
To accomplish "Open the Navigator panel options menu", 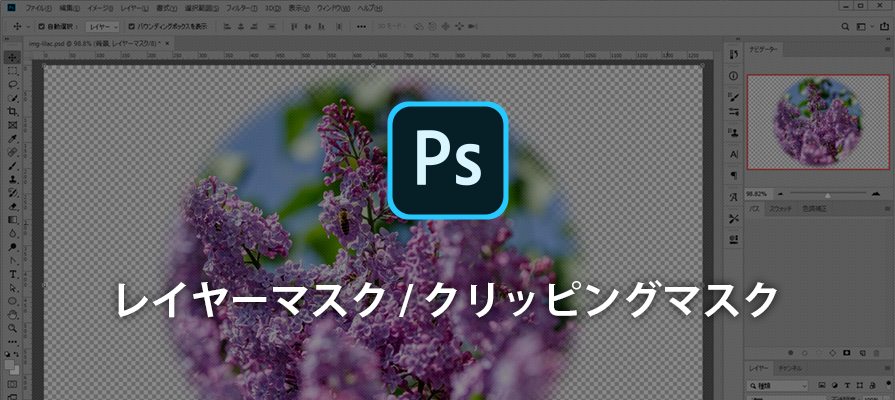I will click(887, 51).
